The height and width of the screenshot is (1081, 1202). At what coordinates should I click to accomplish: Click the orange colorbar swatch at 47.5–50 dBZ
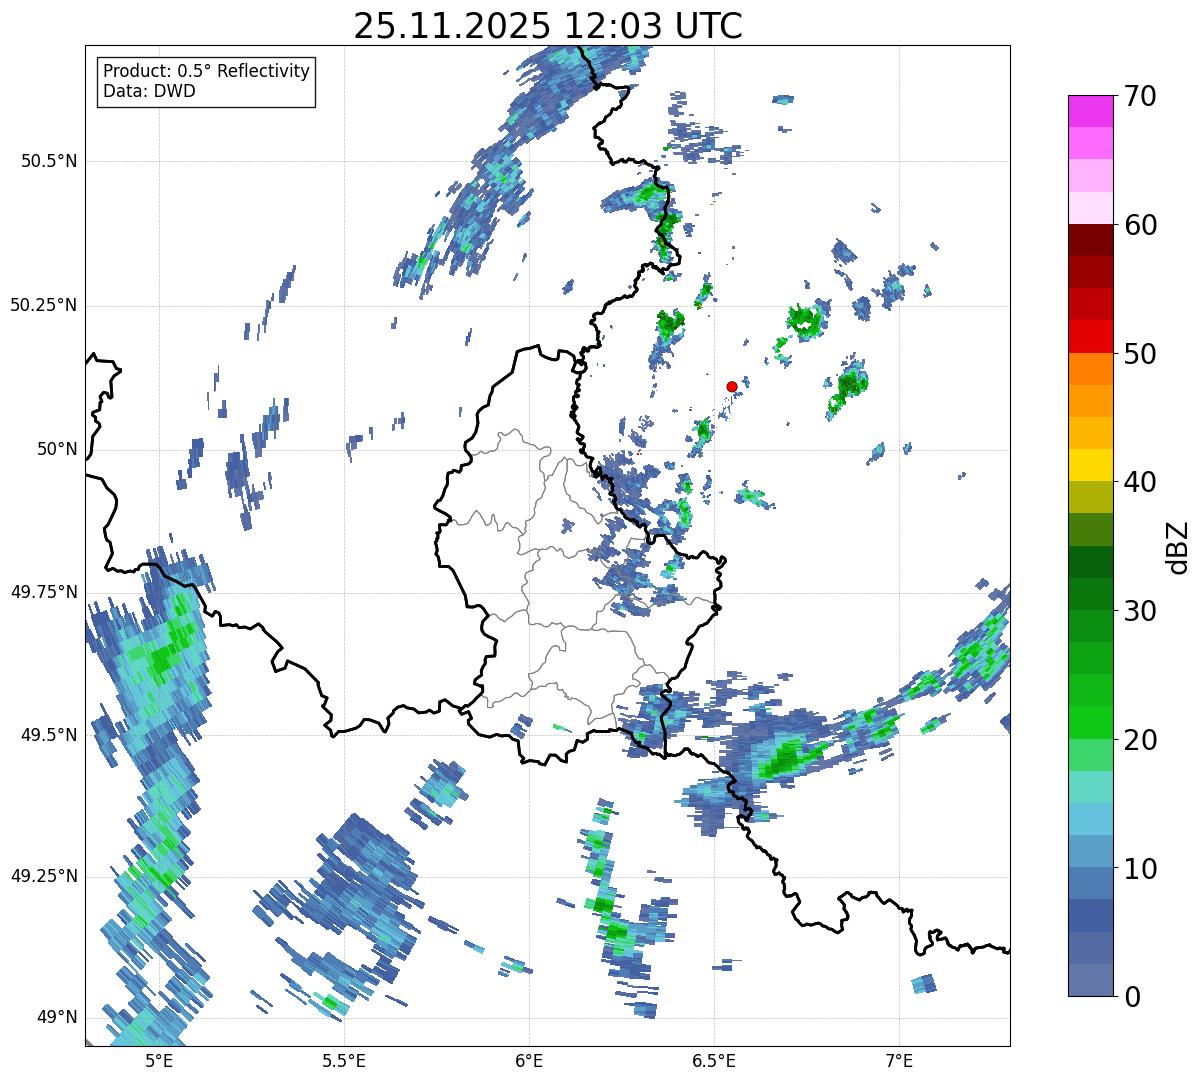coord(1091,369)
